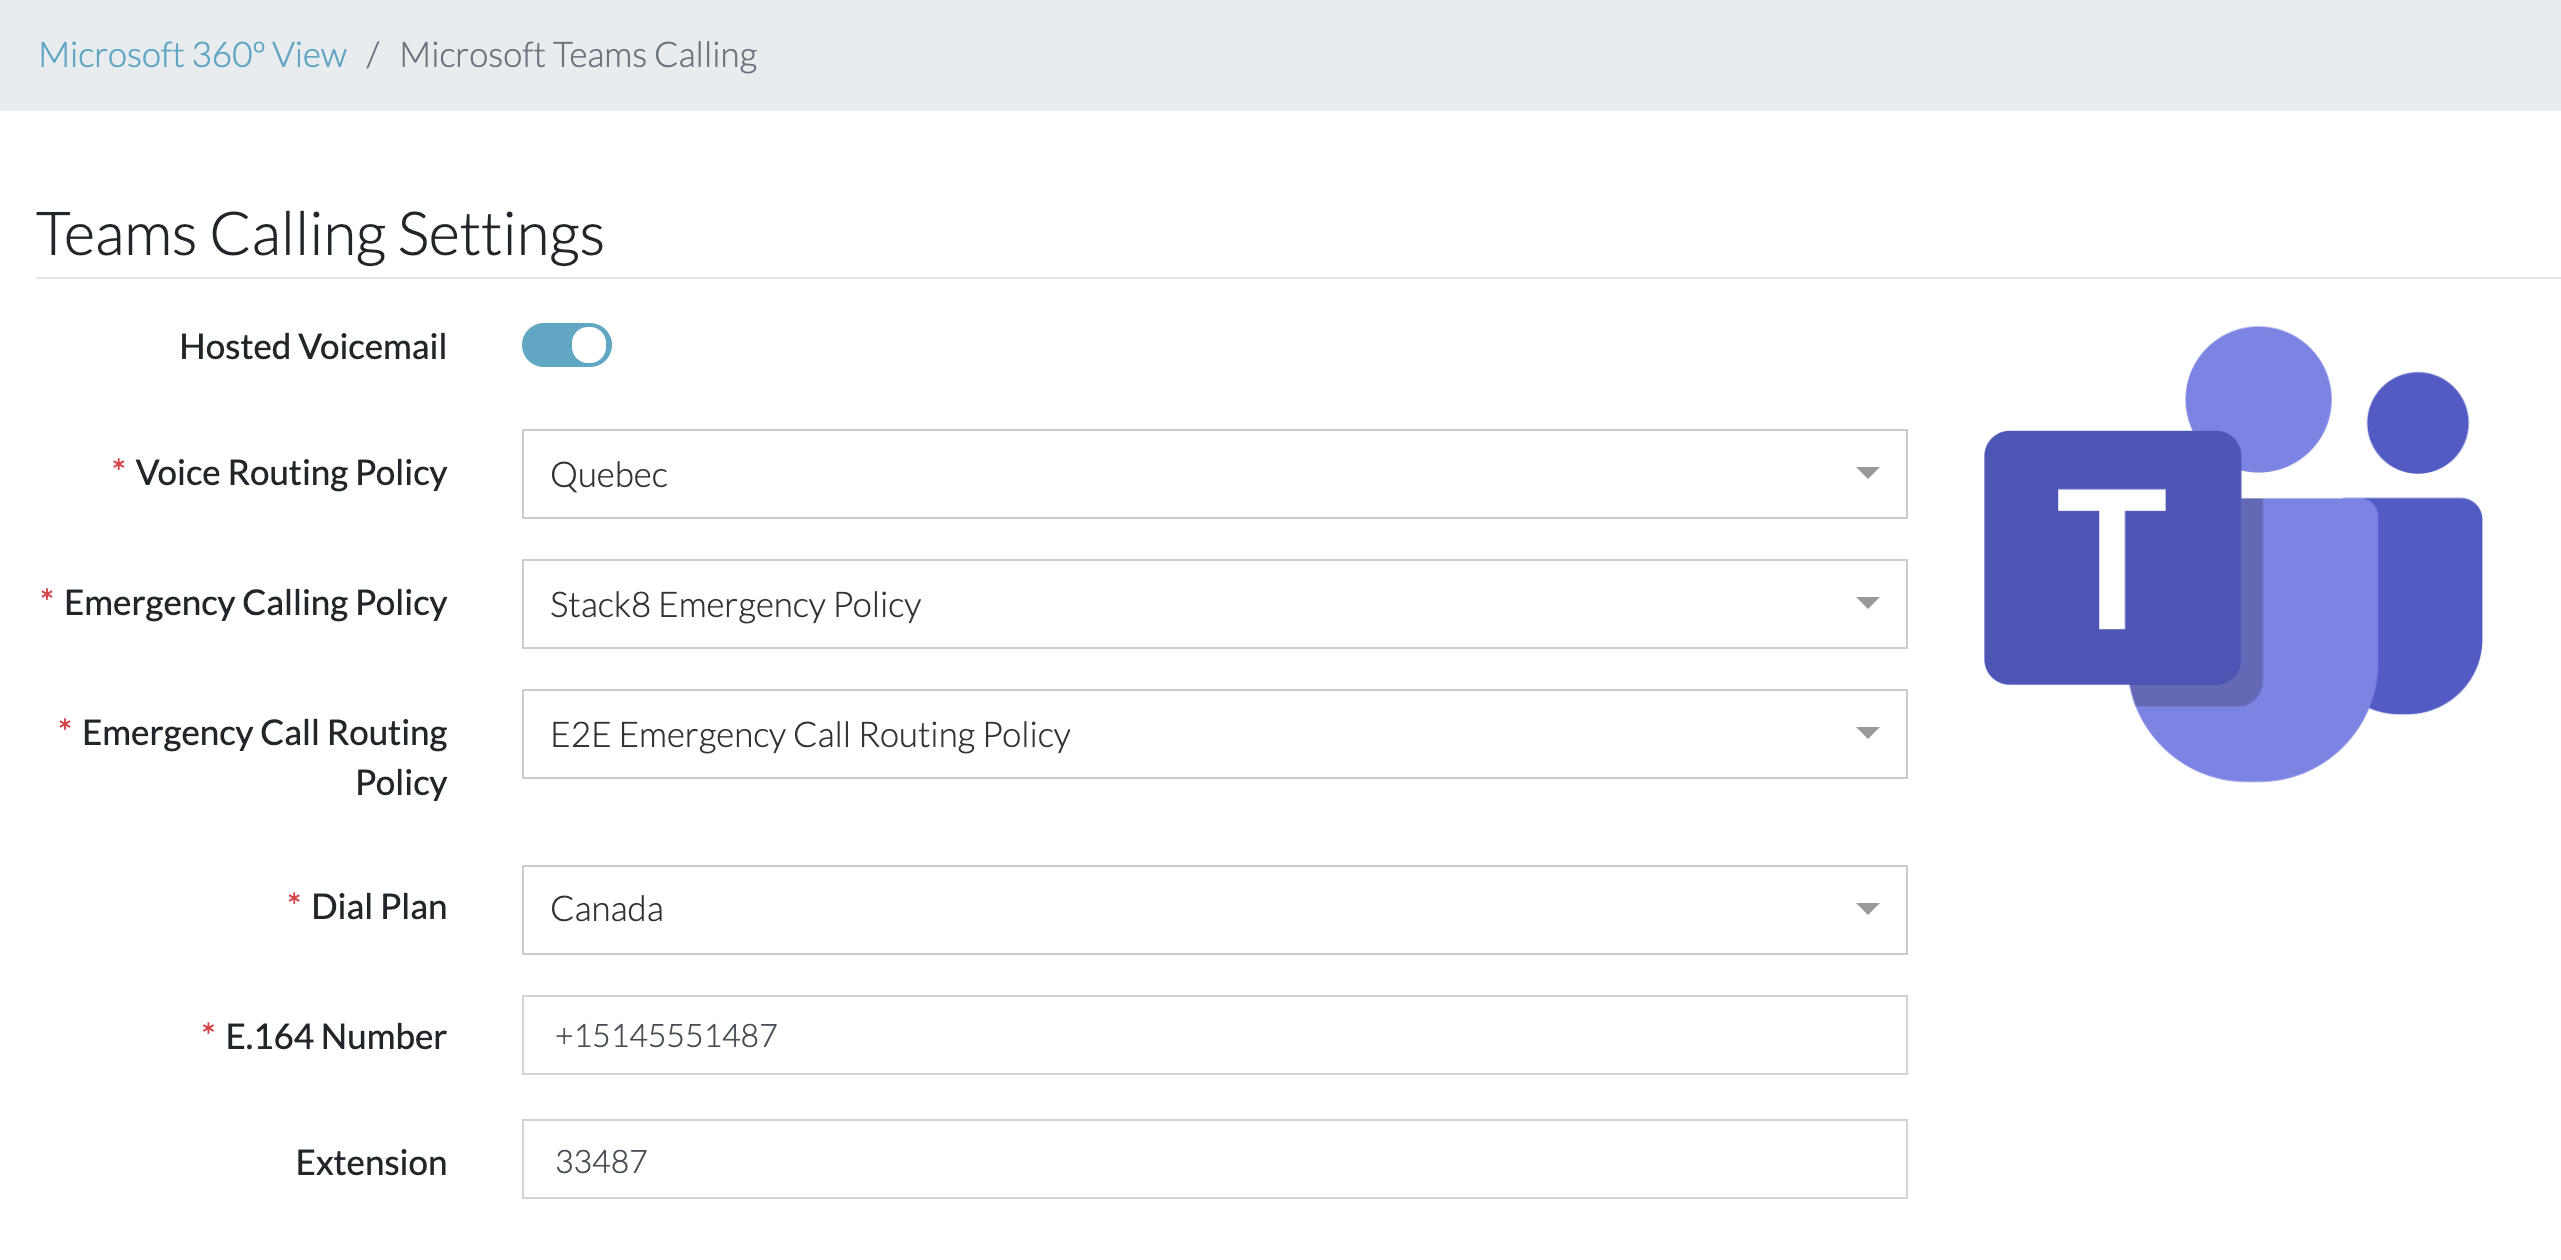Viewport: 2561px width, 1260px height.
Task: Click the Voice Routing Policy label
Action: click(x=291, y=473)
